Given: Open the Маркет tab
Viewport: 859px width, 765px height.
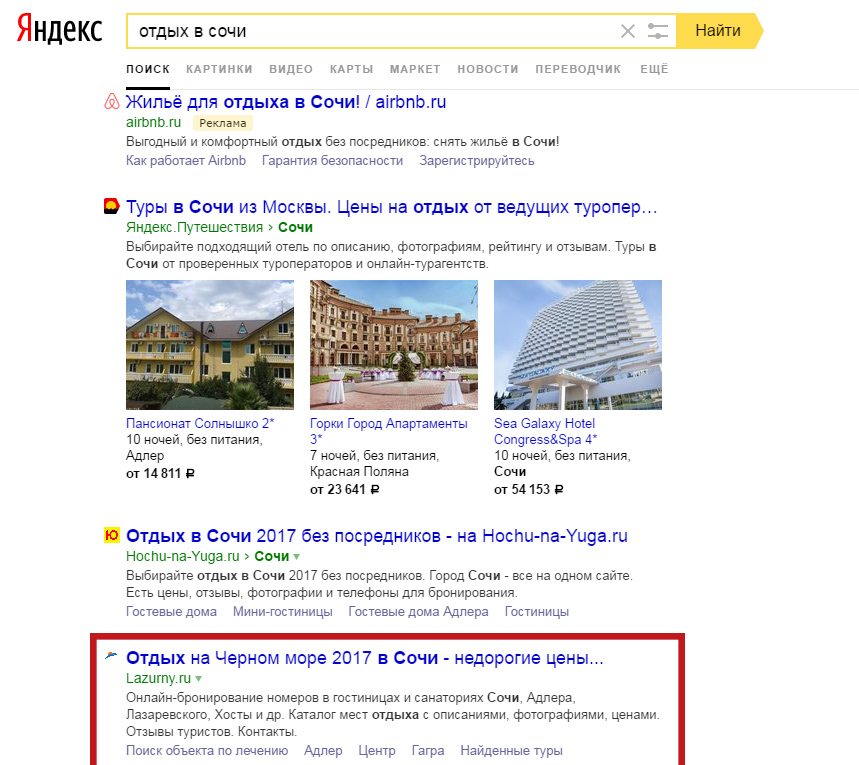Looking at the screenshot, I should click(415, 69).
